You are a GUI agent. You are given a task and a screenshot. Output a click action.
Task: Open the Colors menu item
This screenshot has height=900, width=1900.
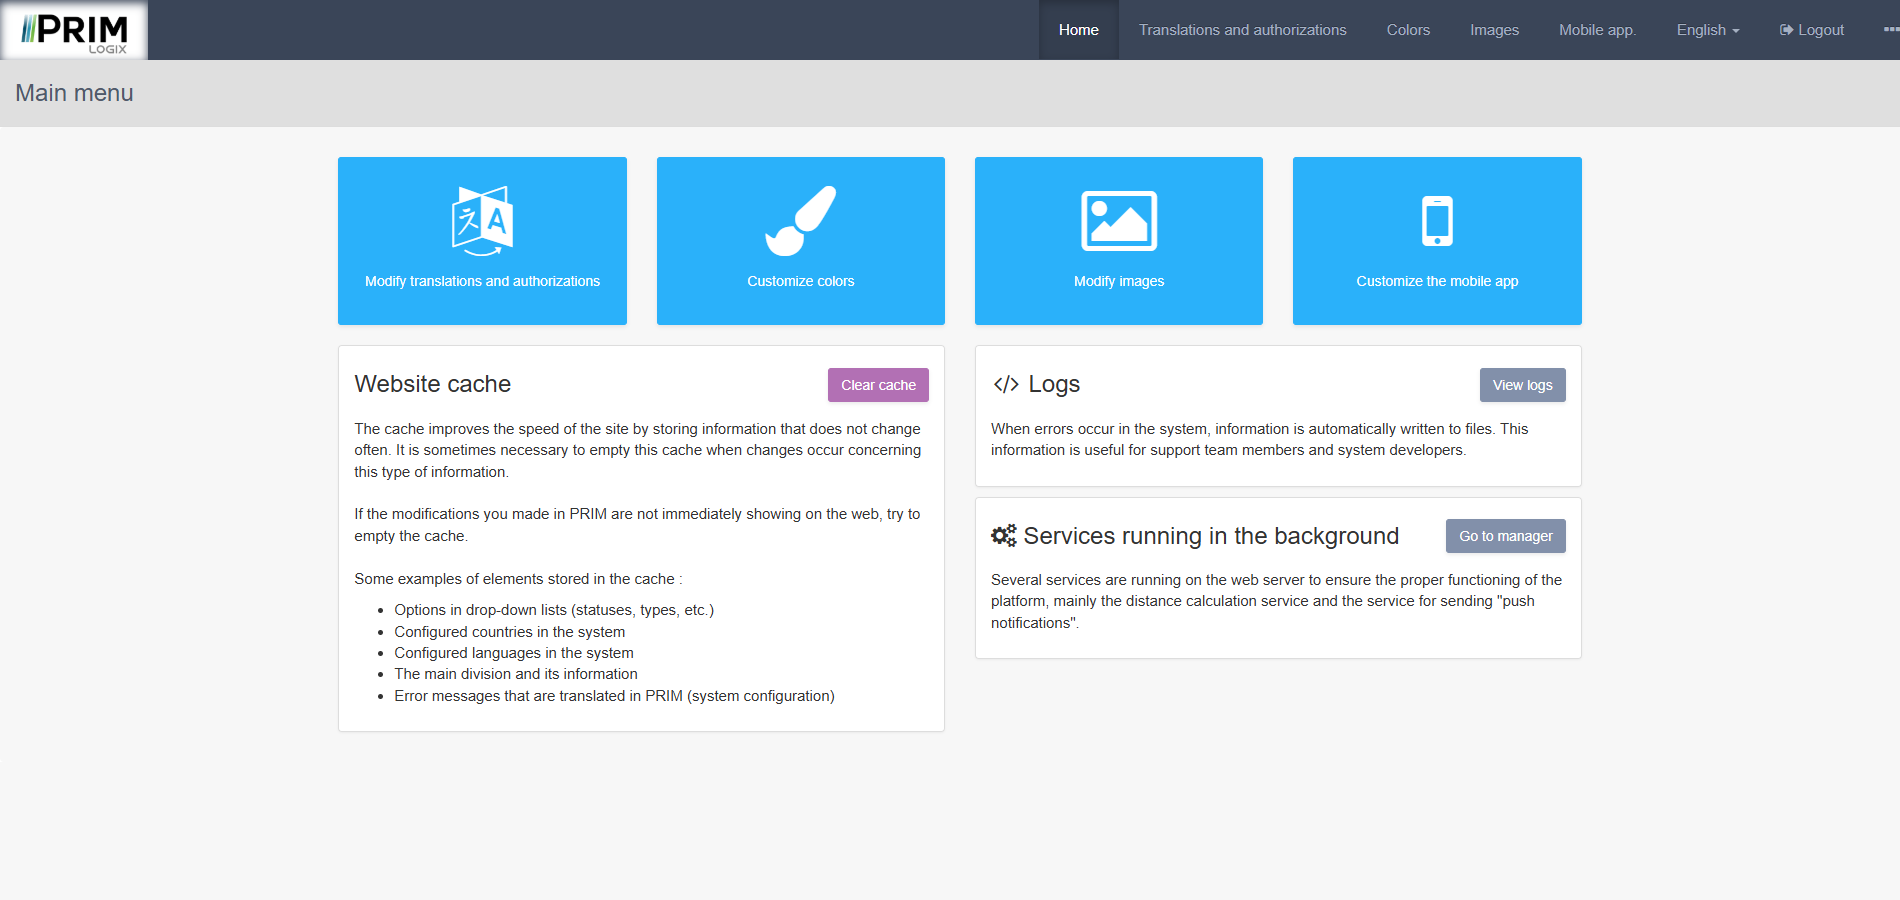coord(1407,30)
